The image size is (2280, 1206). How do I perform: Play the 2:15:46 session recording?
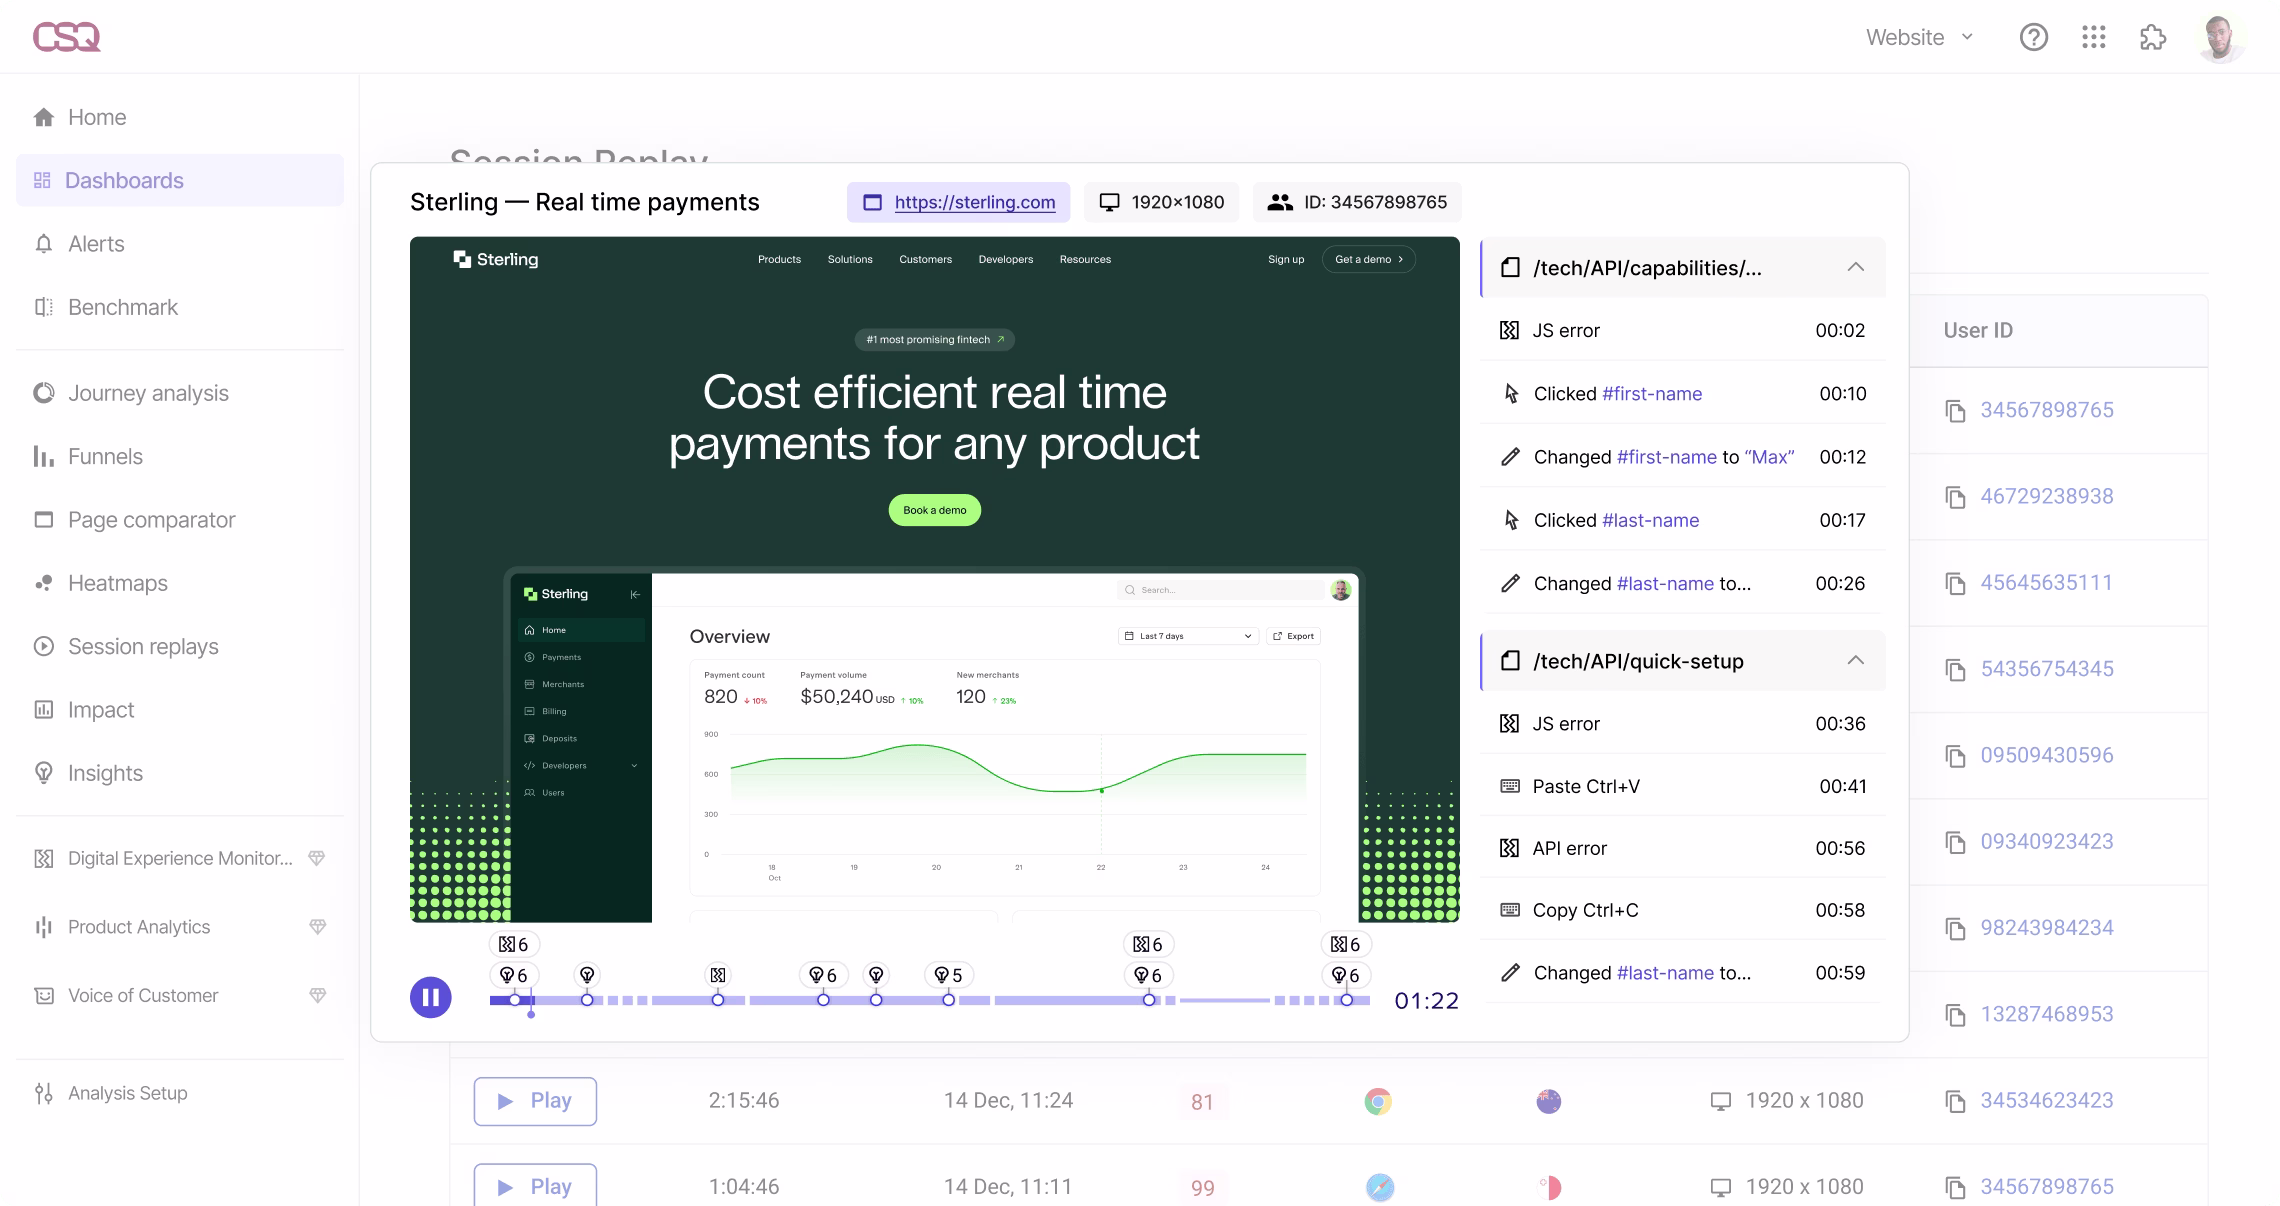click(535, 1101)
